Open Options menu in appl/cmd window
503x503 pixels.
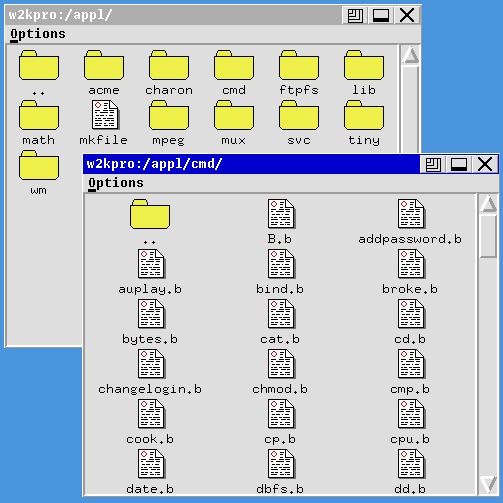click(116, 183)
